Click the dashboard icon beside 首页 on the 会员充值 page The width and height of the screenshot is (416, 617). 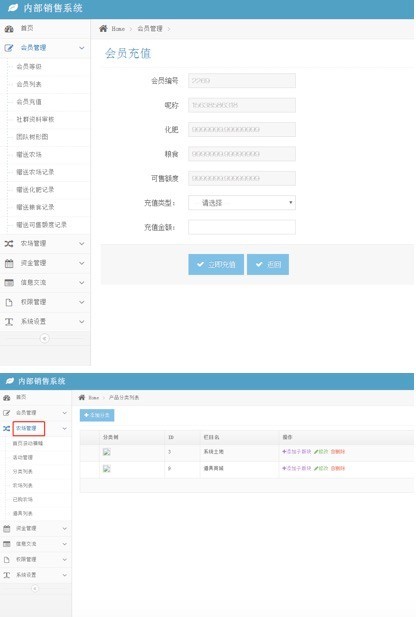click(9, 28)
